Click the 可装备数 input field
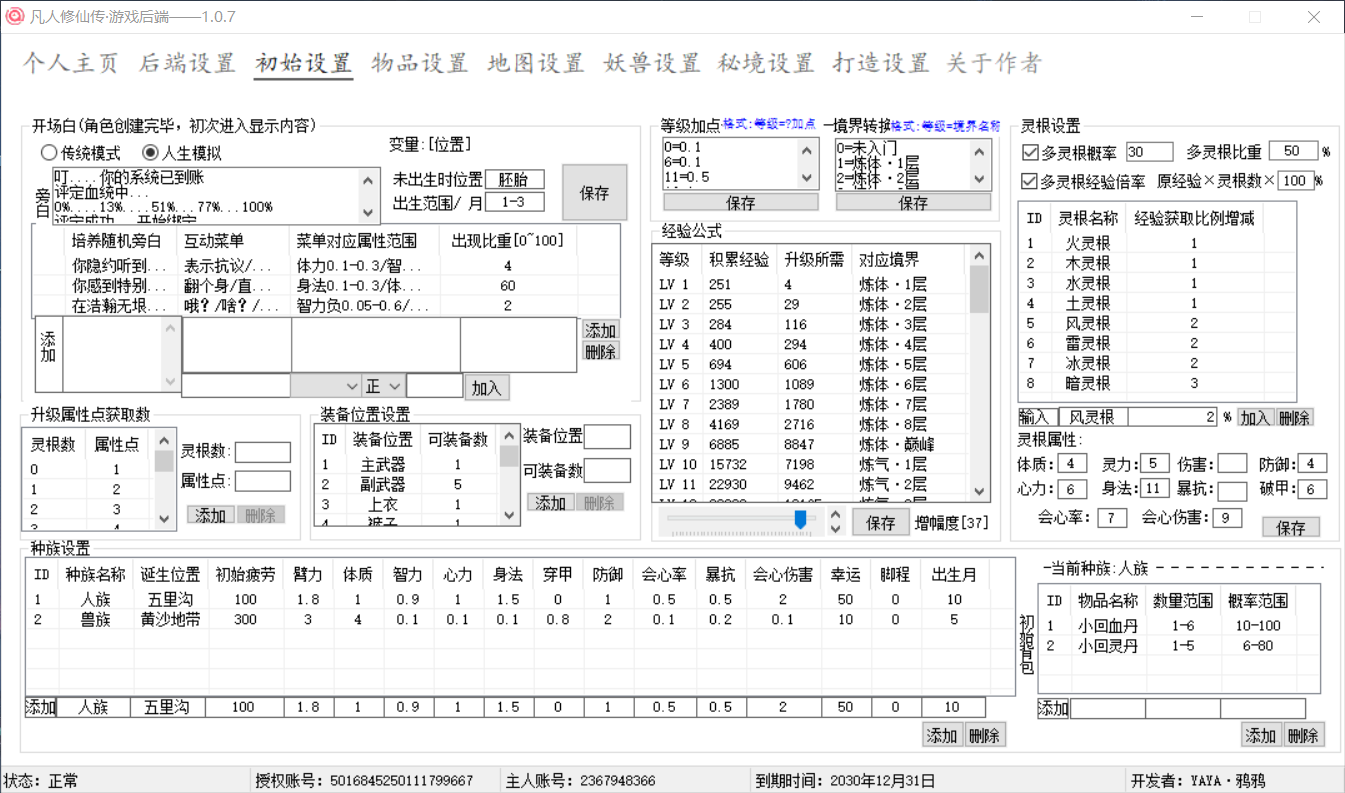The width and height of the screenshot is (1345, 793). click(608, 470)
